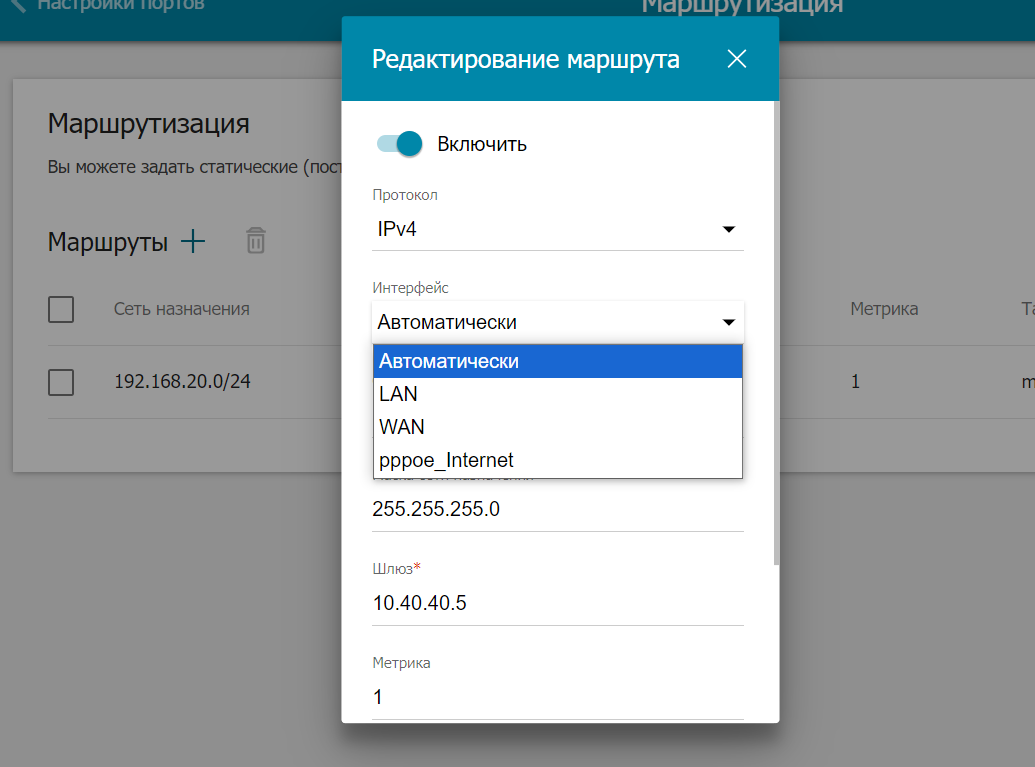Click metric value 1 in route row
1035x767 pixels.
point(855,382)
